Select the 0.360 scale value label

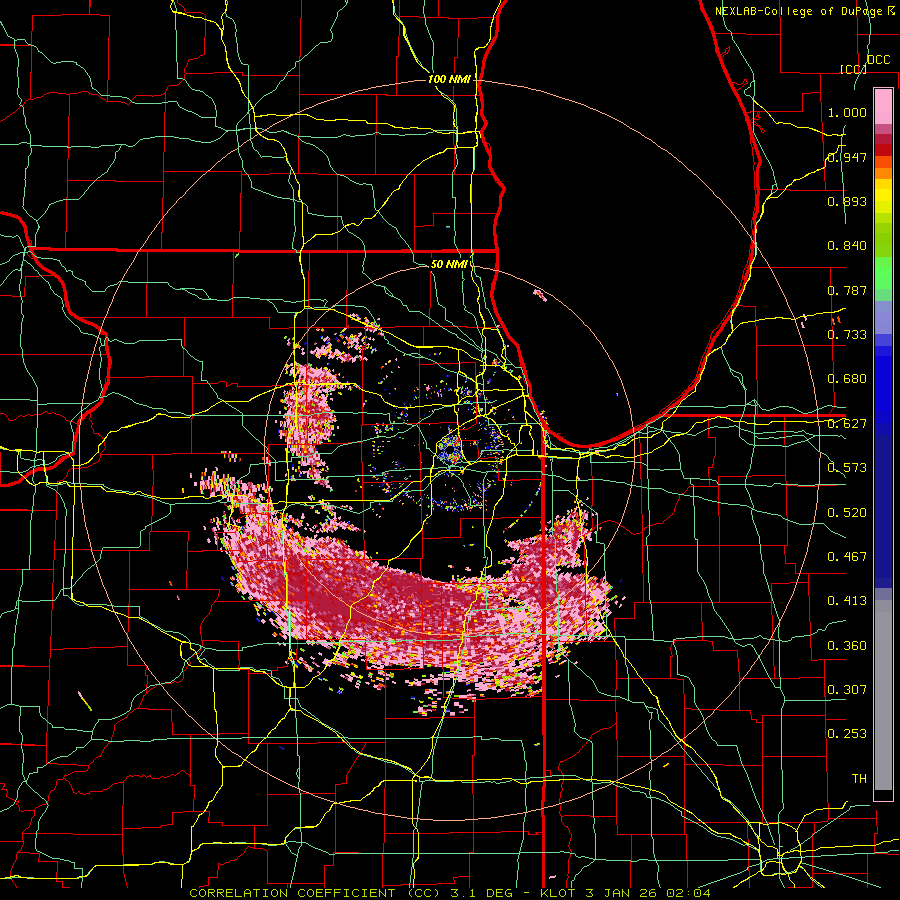click(847, 646)
